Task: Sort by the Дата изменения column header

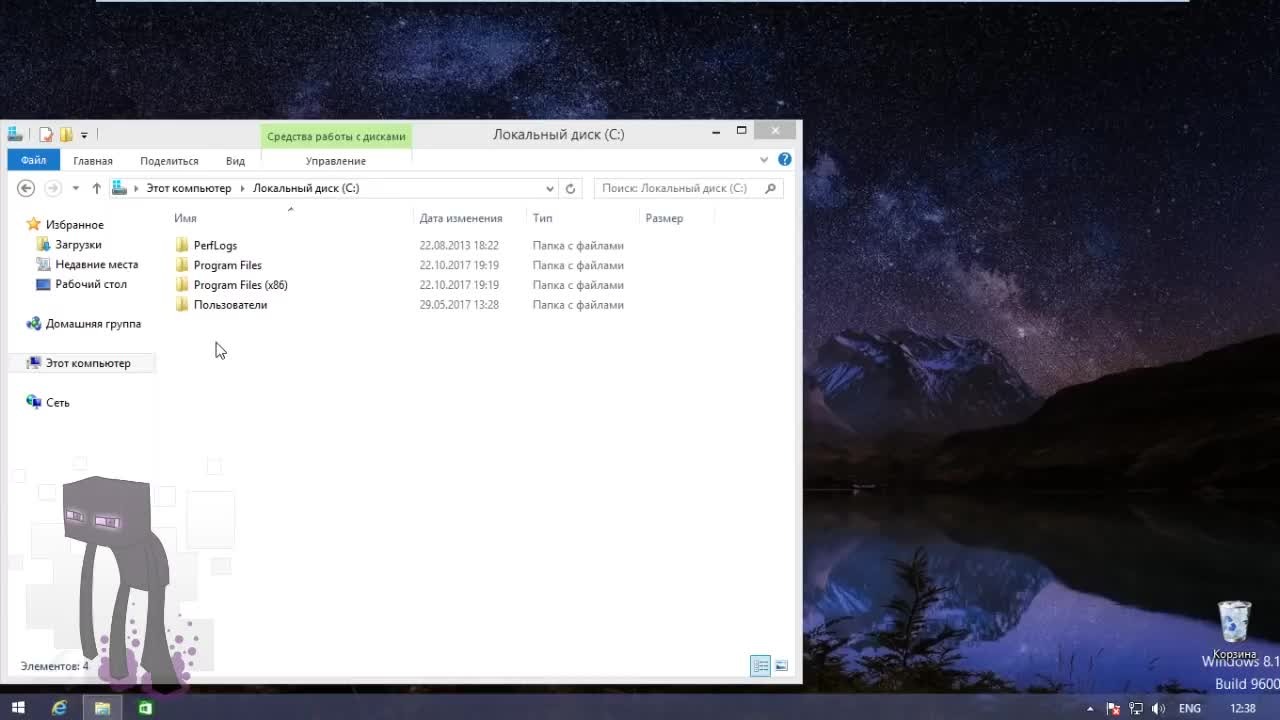Action: 461,218
